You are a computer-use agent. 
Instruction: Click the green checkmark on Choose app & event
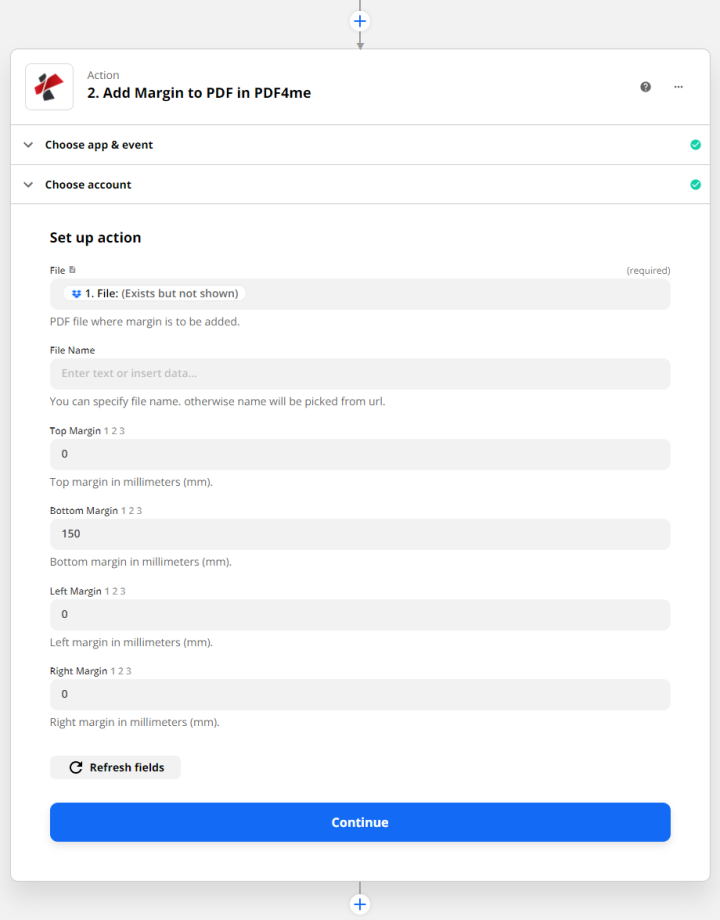(x=696, y=144)
